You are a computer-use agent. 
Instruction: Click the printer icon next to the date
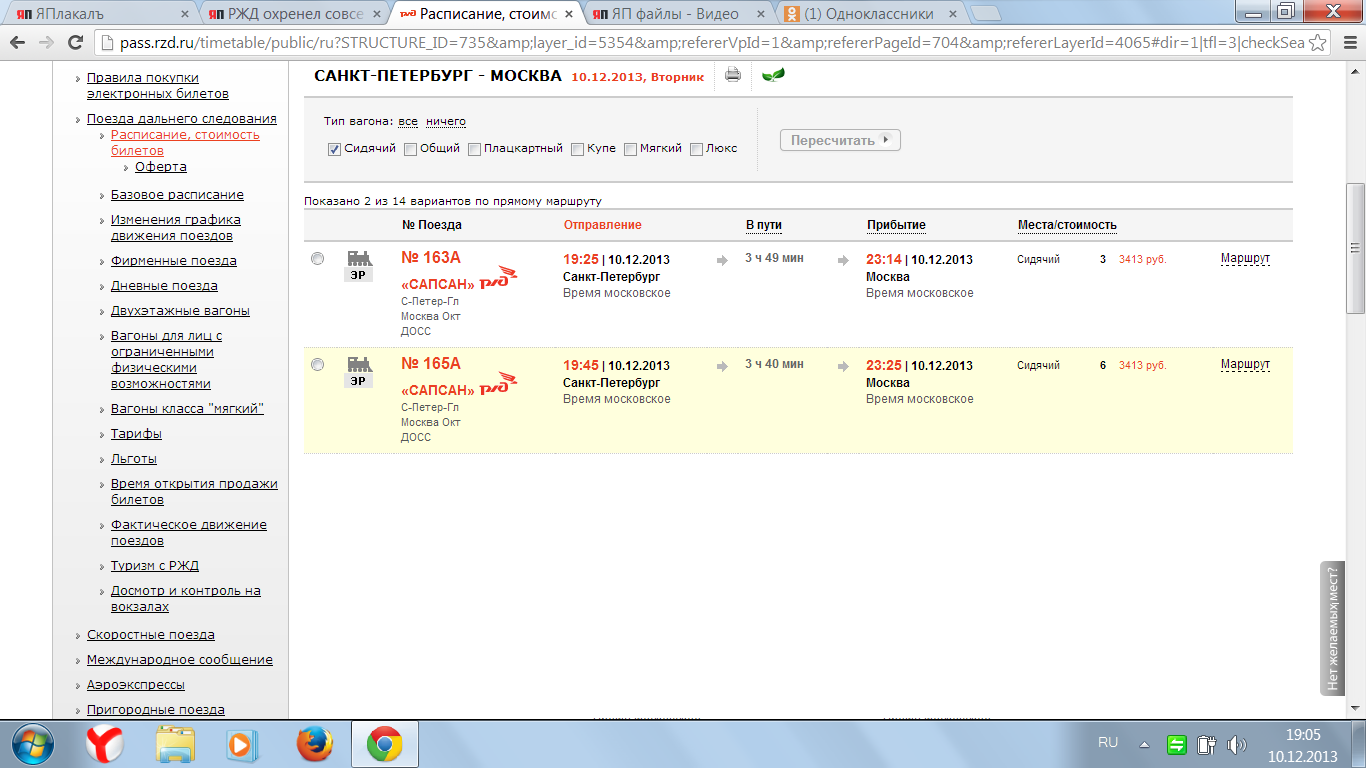point(733,75)
